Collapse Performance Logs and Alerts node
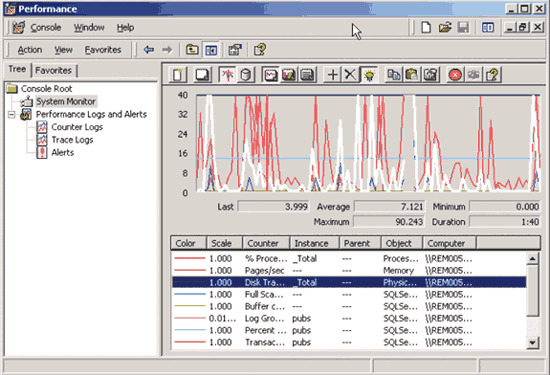550x375 pixels. (12, 114)
